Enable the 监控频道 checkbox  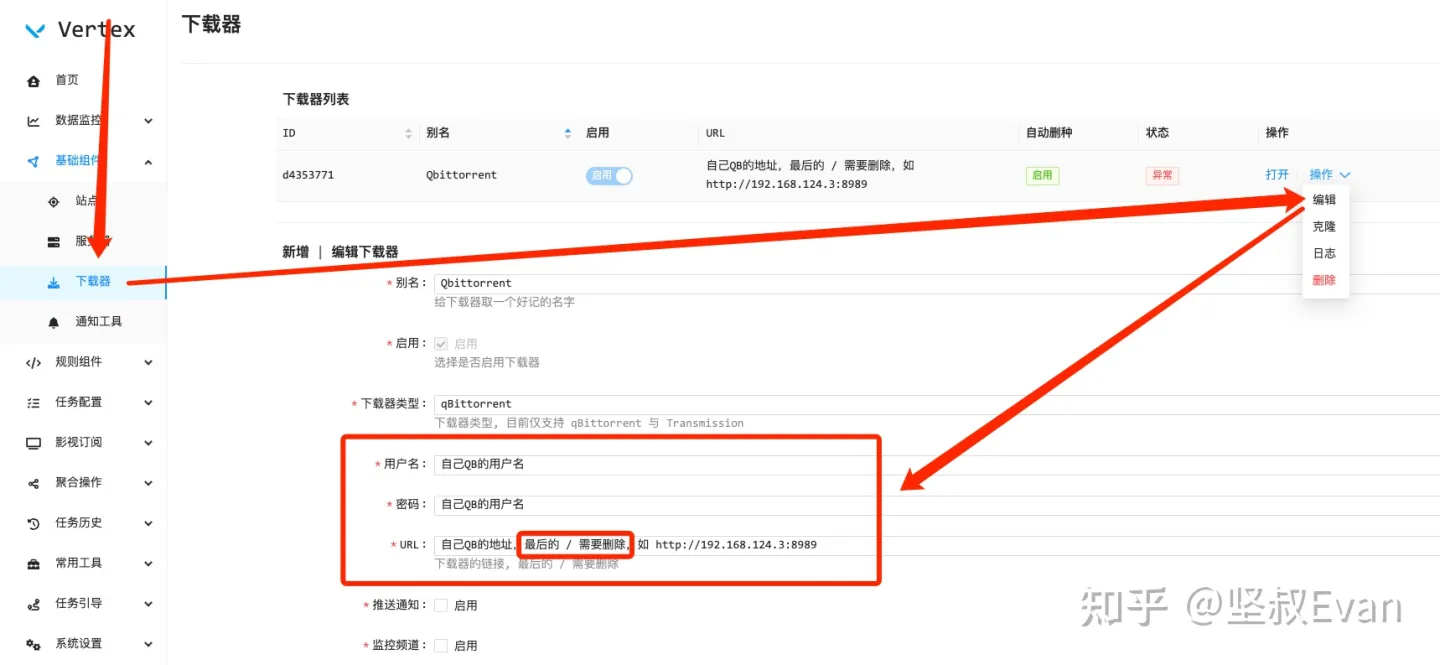click(x=441, y=645)
